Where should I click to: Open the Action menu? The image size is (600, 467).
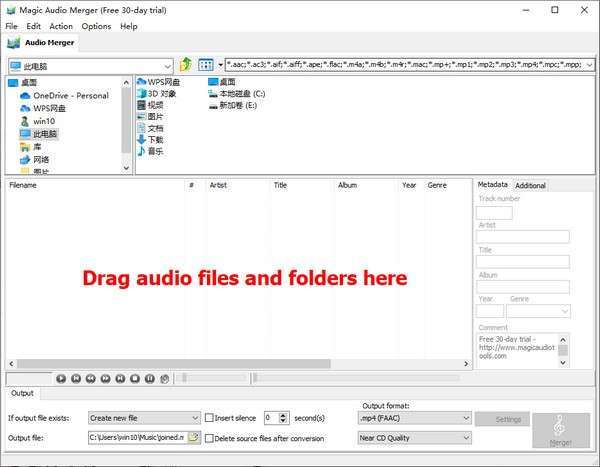61,26
